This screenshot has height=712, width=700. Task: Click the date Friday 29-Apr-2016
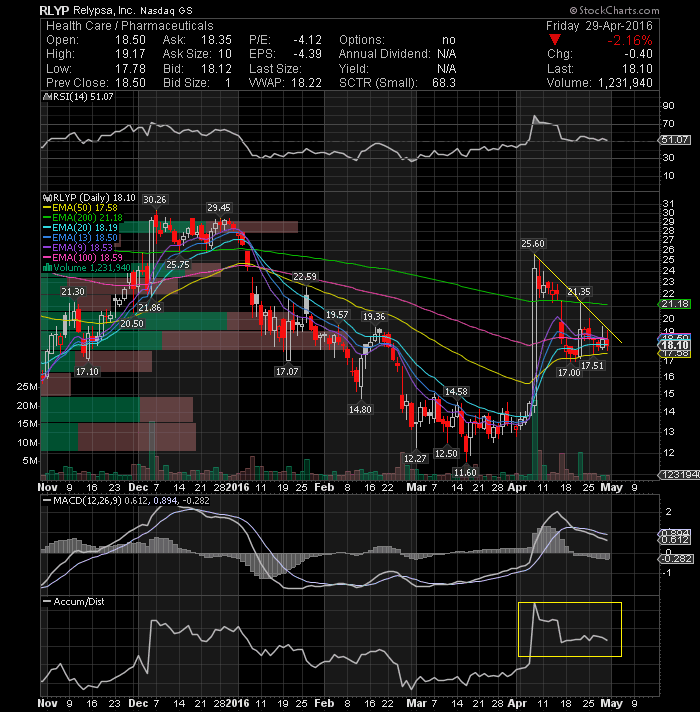599,26
